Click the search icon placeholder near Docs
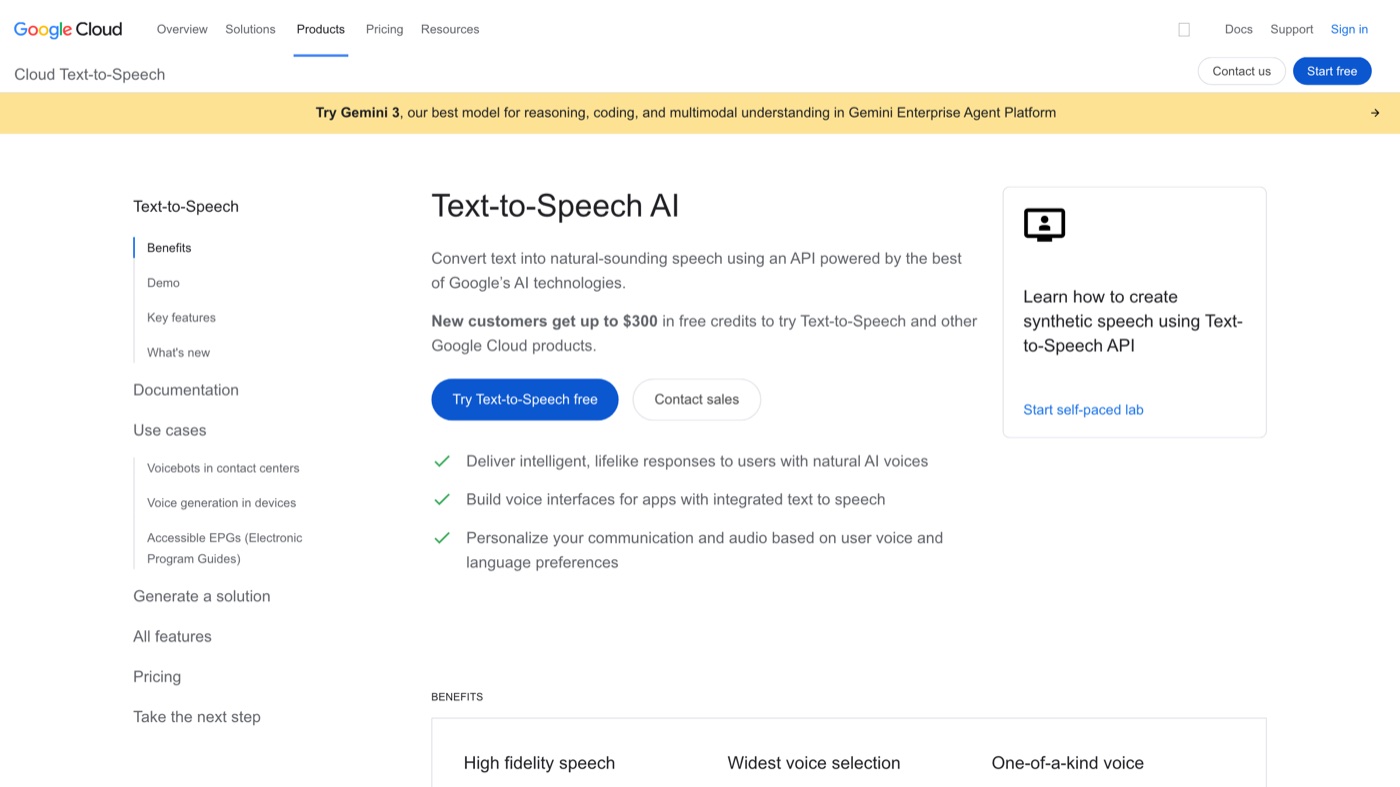 tap(1184, 30)
